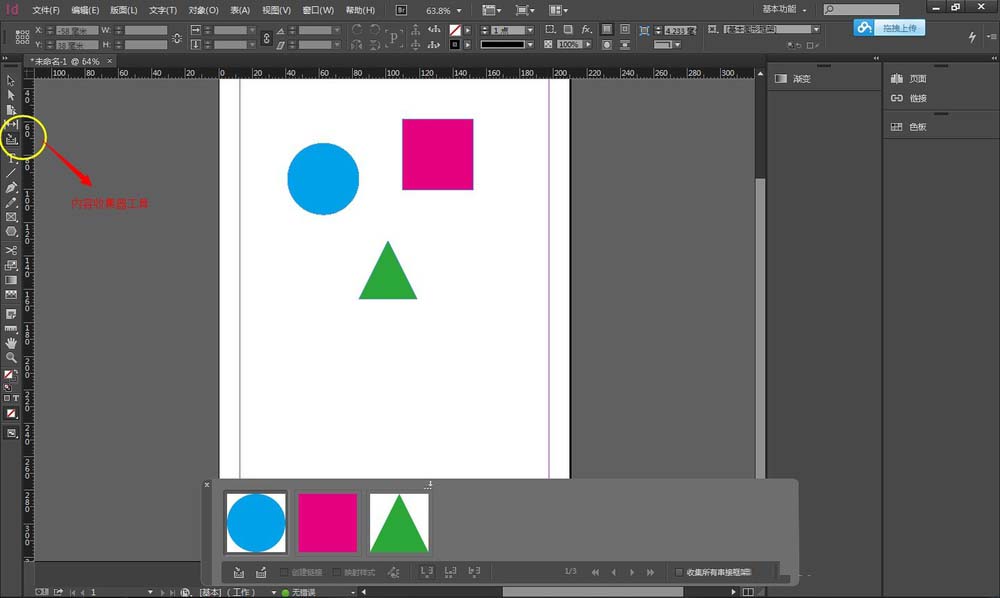Open the 对象(O) menu
The width and height of the screenshot is (1000, 598).
203,10
